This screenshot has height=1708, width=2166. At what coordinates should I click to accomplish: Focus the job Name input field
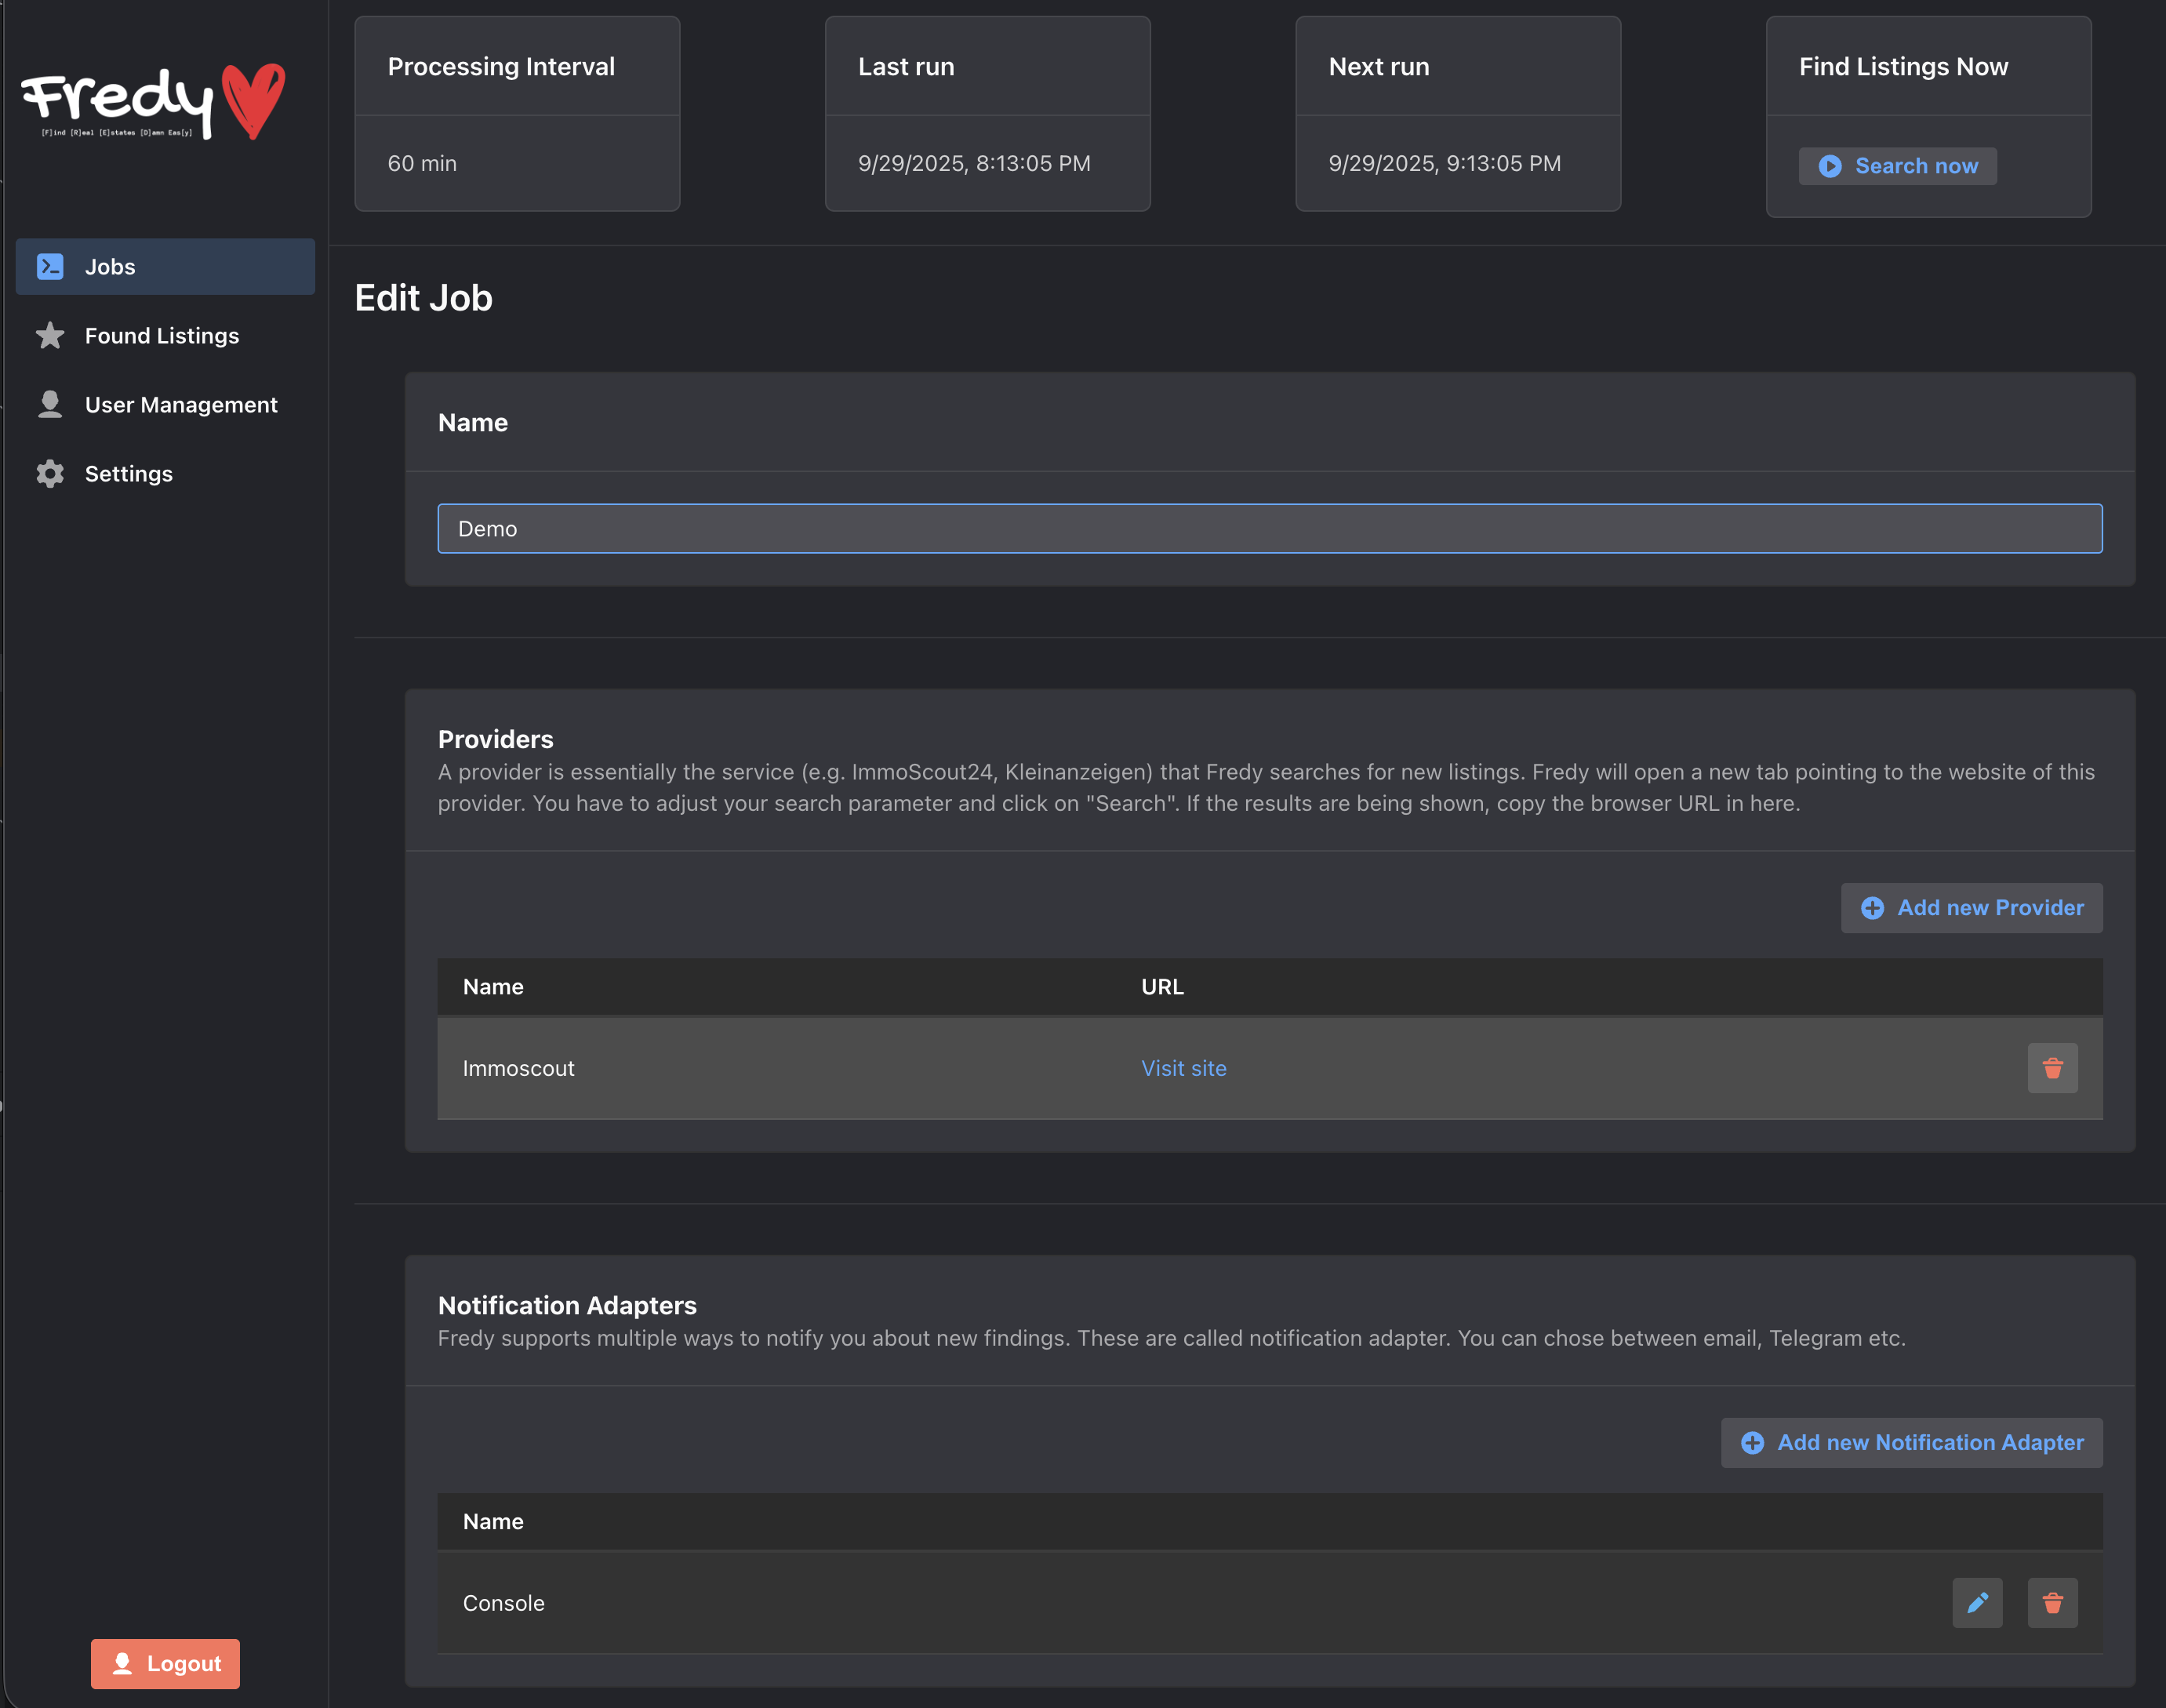[1270, 529]
